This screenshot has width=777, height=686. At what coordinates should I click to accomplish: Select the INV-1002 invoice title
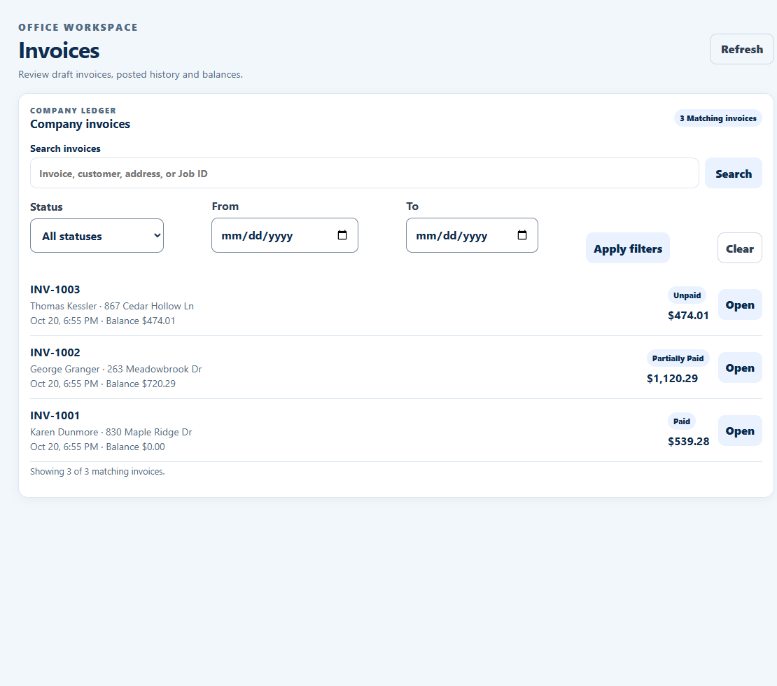pyautogui.click(x=55, y=352)
